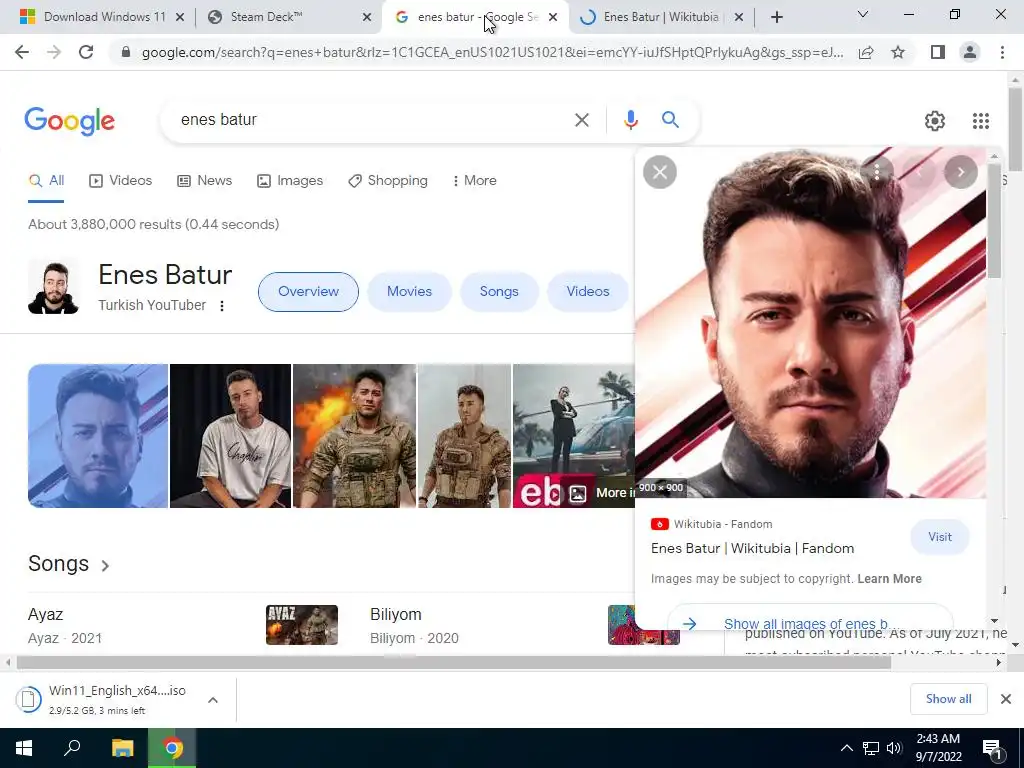
Task: Select the News search filter
Action: [204, 180]
